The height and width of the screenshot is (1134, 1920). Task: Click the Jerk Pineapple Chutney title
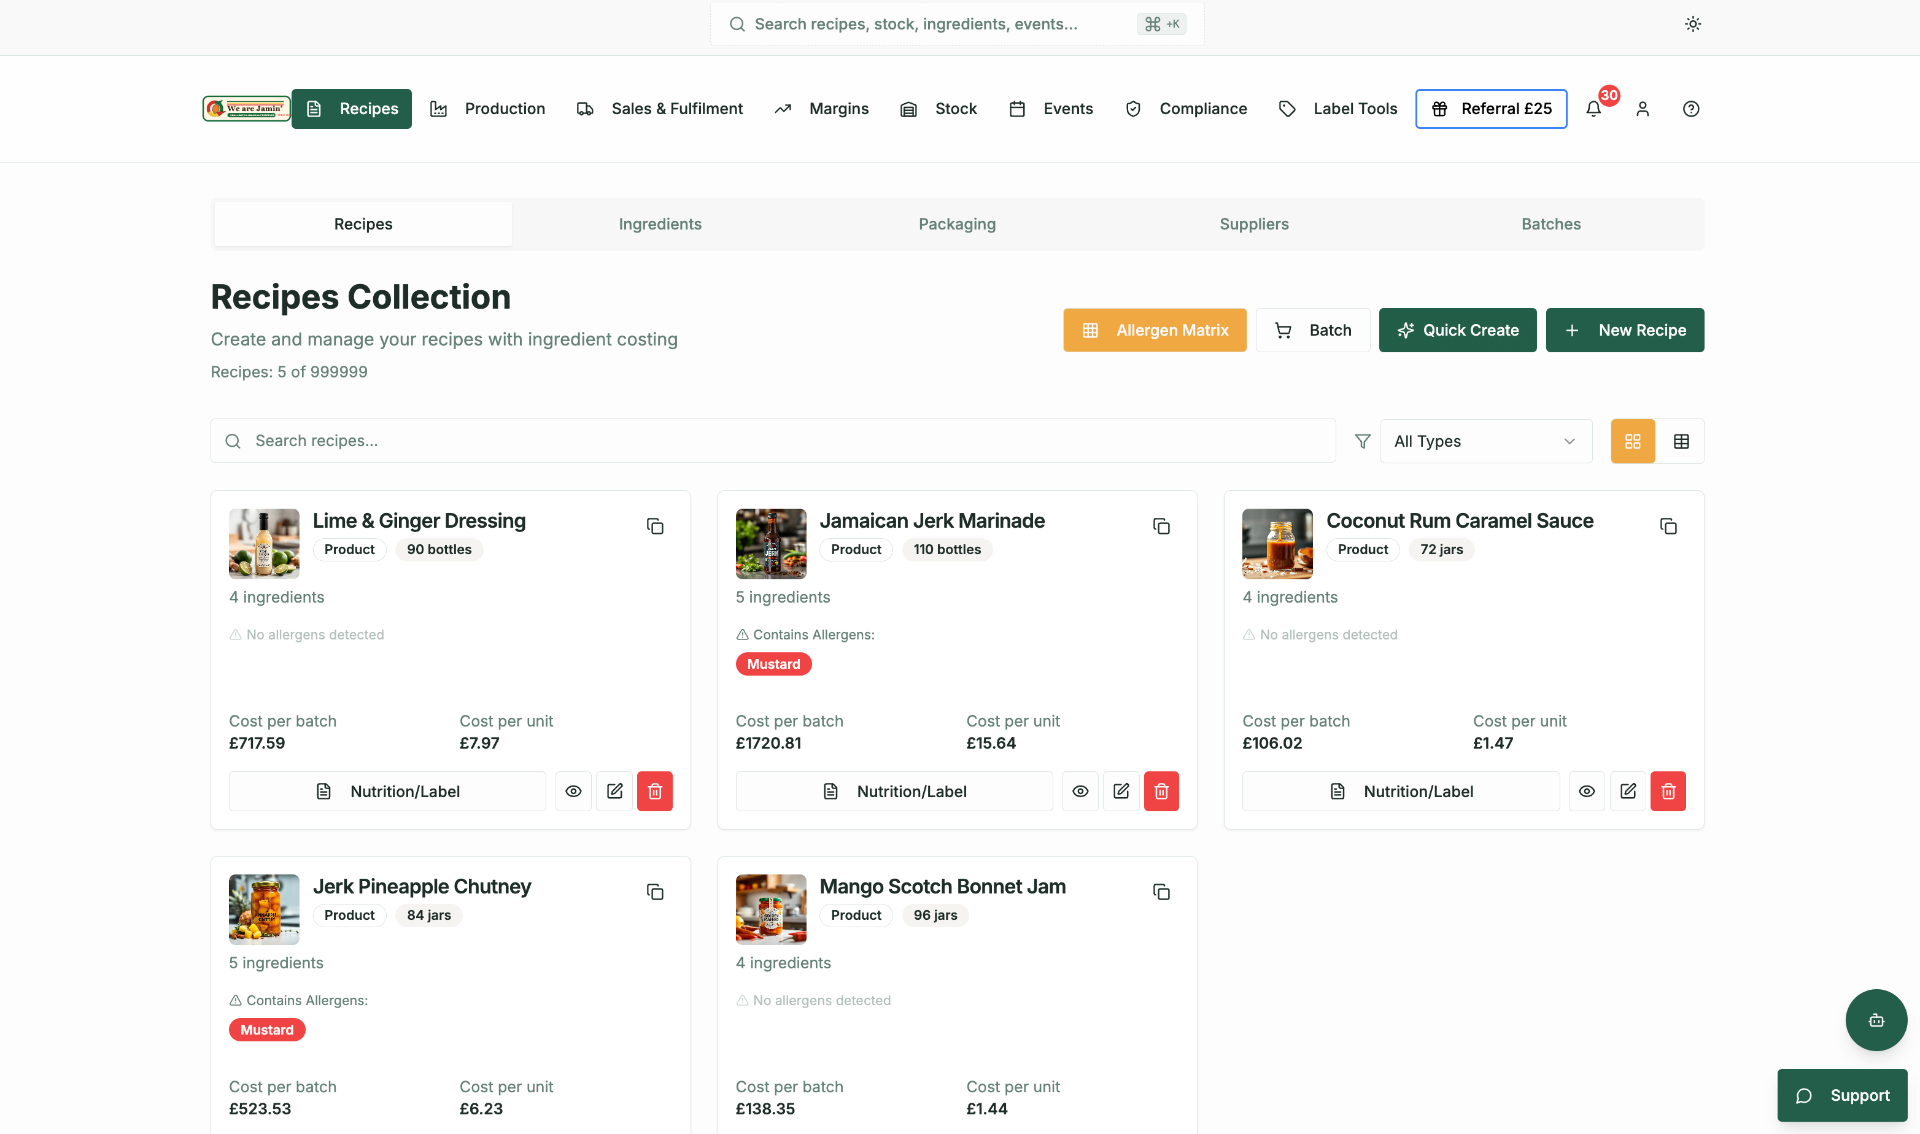click(x=422, y=887)
